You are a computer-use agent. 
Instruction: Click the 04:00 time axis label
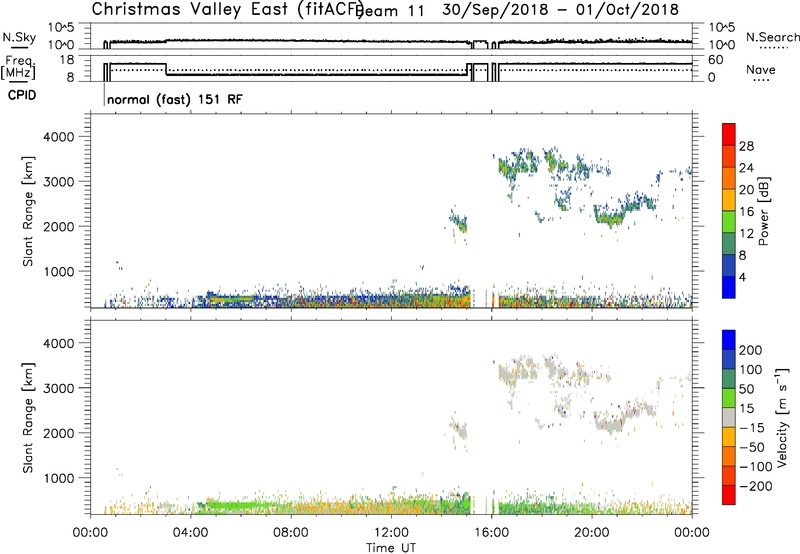(190, 533)
